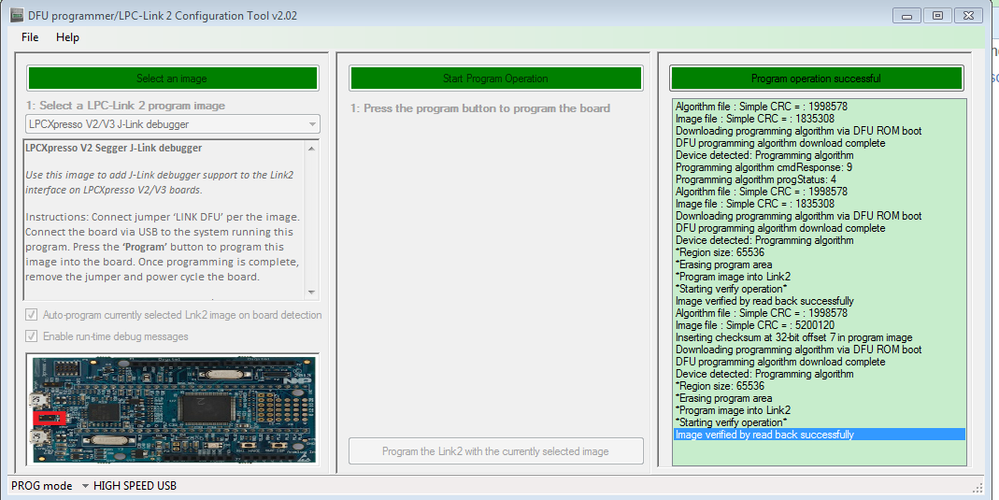This screenshot has height=500, width=999.
Task: Click the application icon in the title bar
Action: tap(17, 15)
